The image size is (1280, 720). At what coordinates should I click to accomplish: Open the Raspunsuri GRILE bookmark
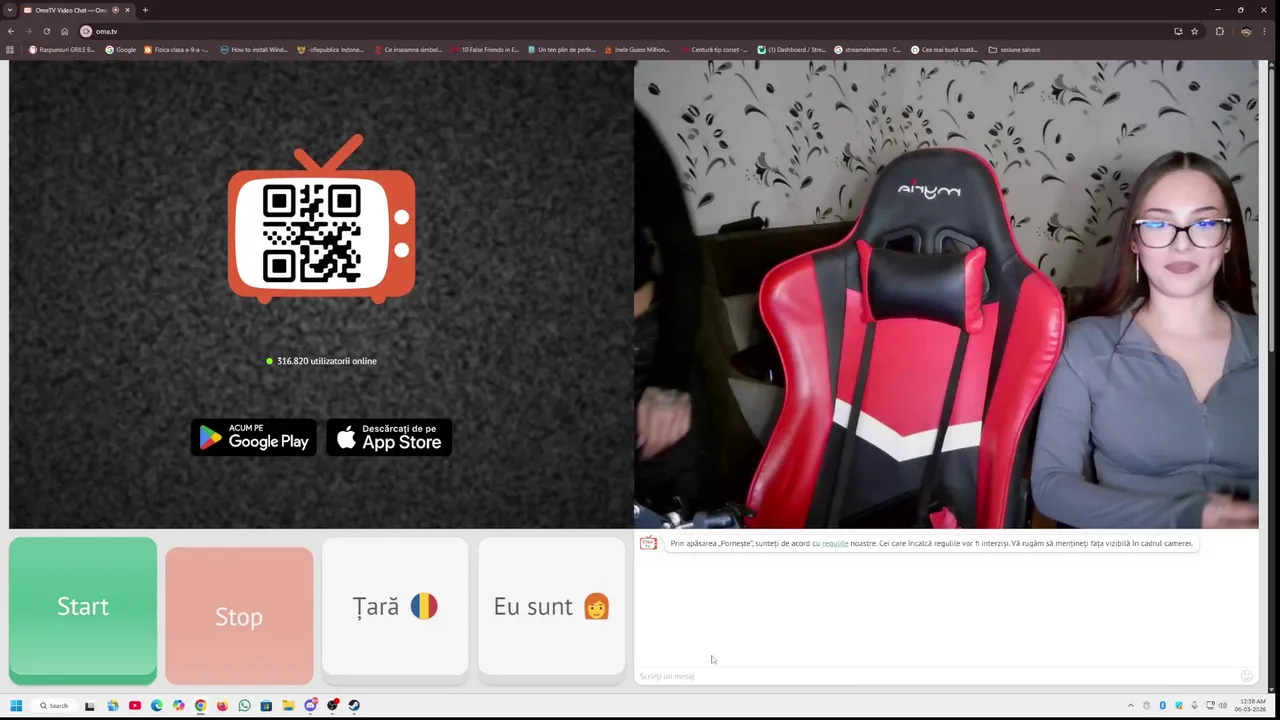click(62, 49)
